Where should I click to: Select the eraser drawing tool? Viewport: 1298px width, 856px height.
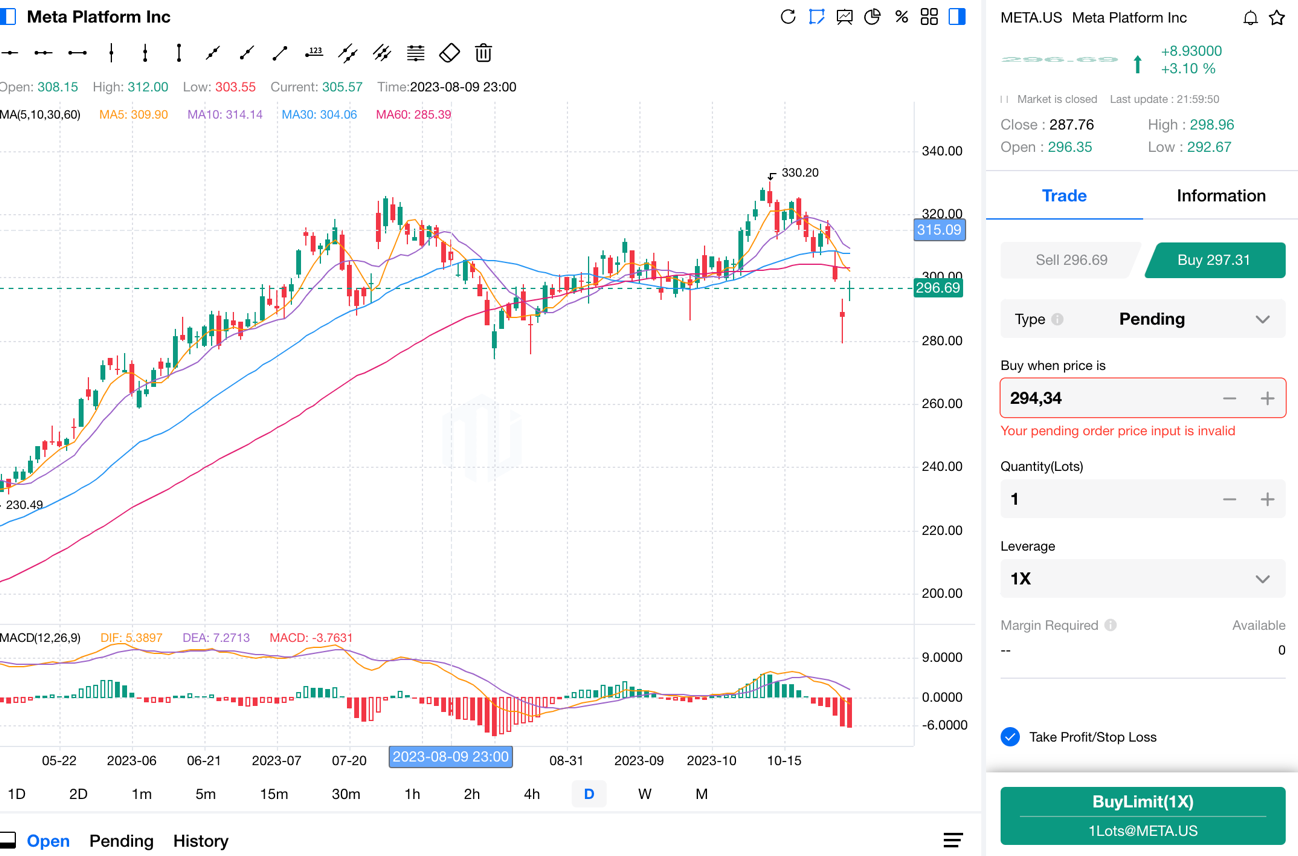pos(450,53)
